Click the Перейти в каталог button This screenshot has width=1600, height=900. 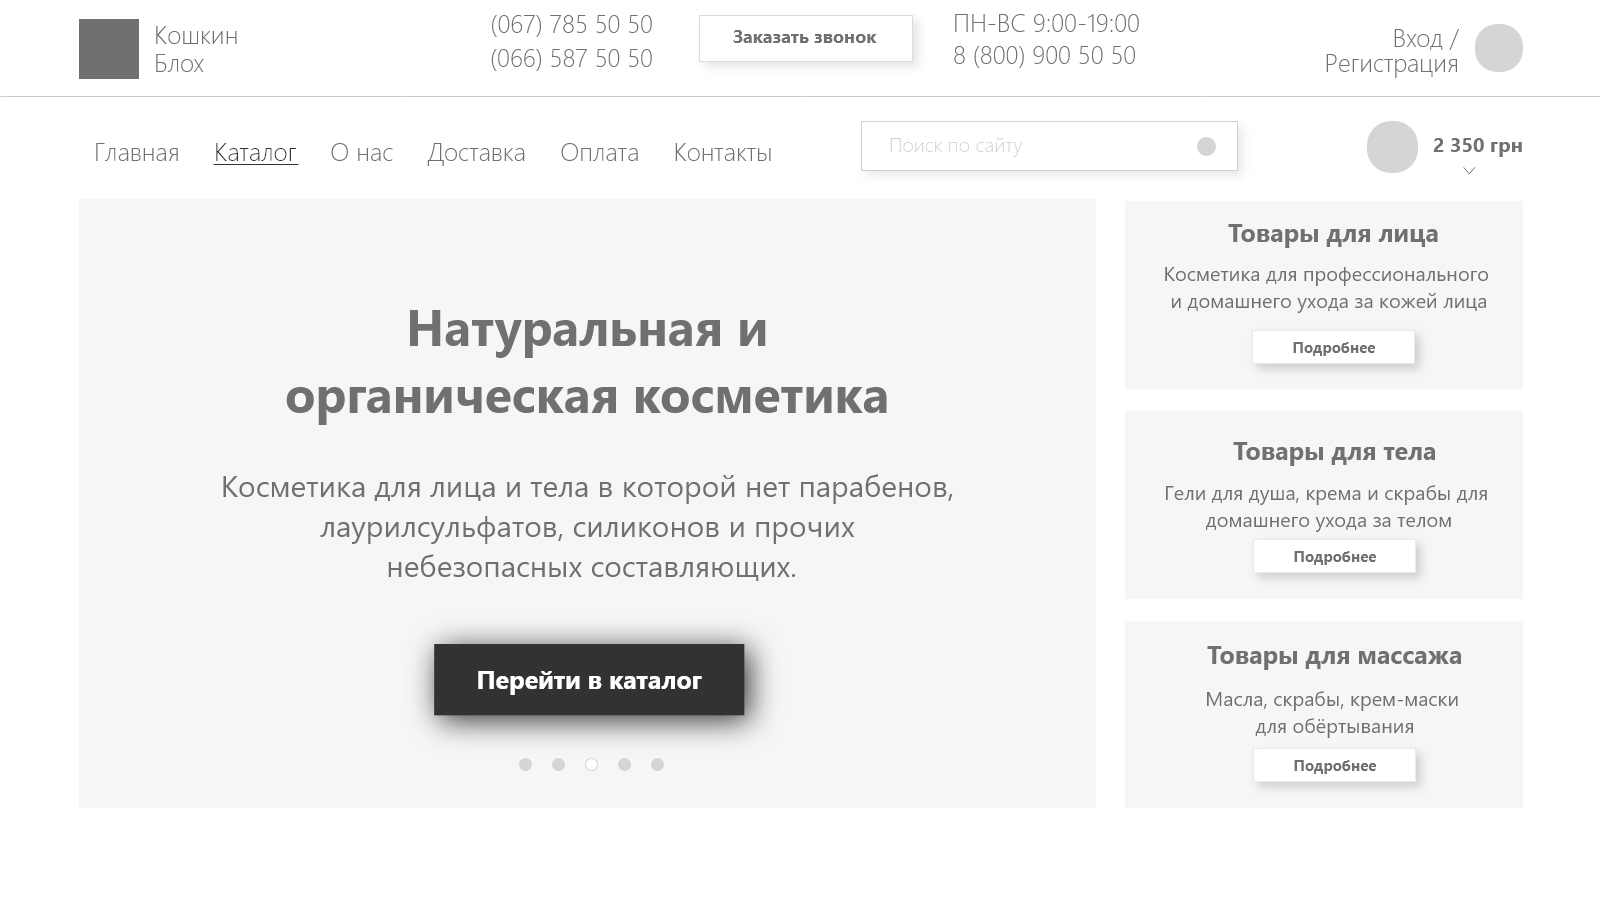[x=589, y=680]
